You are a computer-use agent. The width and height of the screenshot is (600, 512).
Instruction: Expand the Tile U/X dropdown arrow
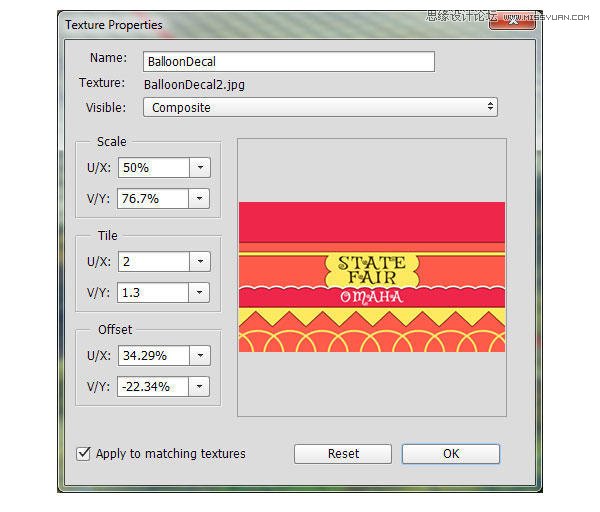(200, 262)
